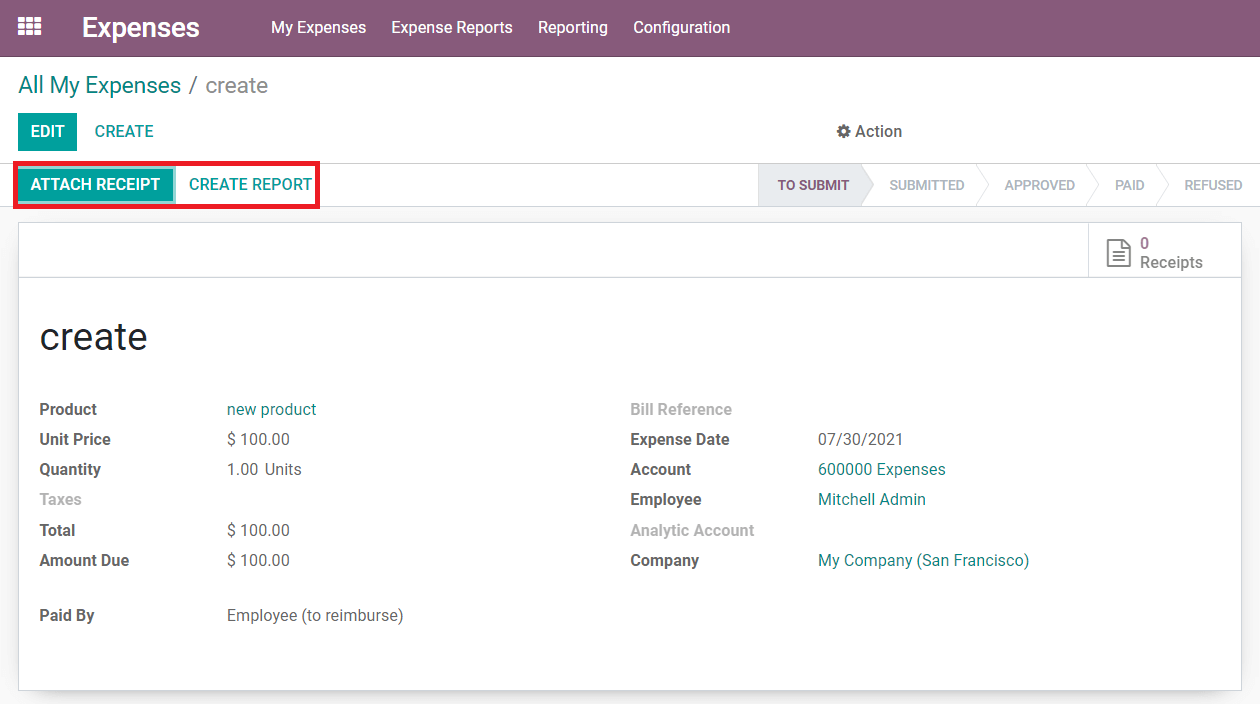Viewport: 1260px width, 704px height.
Task: Click the Paid By label
Action: 67,616
